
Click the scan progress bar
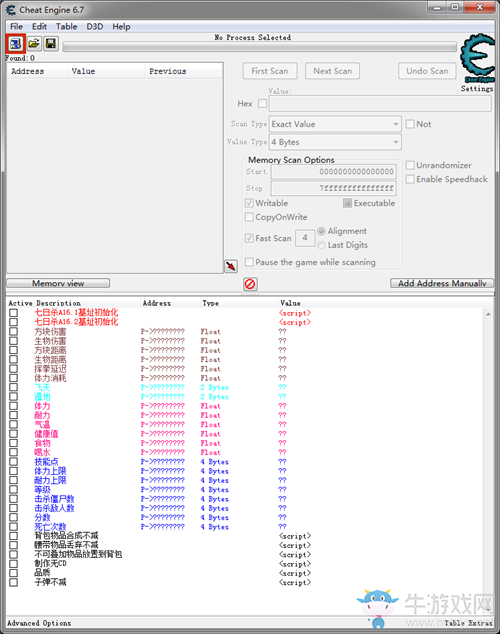click(259, 46)
